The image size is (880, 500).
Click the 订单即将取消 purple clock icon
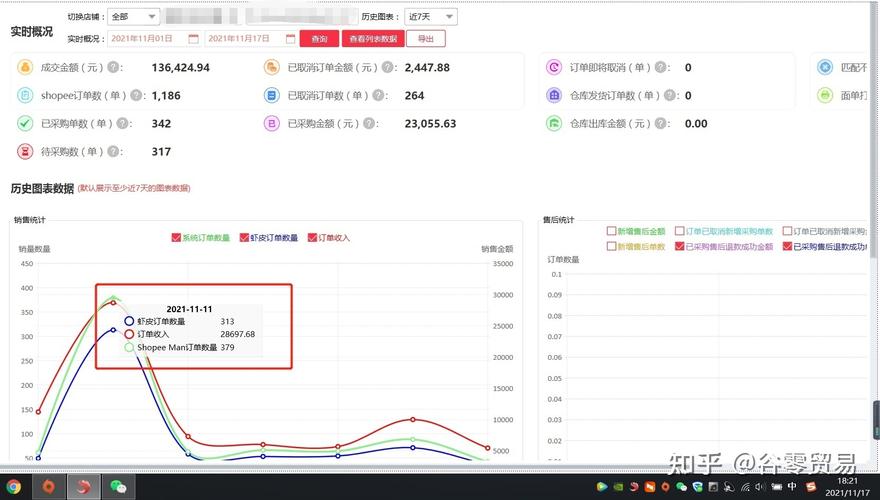pos(554,67)
